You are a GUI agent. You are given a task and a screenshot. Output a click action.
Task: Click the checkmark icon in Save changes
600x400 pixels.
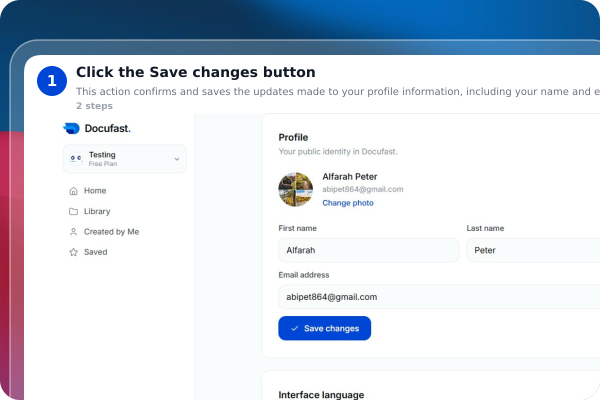click(295, 328)
